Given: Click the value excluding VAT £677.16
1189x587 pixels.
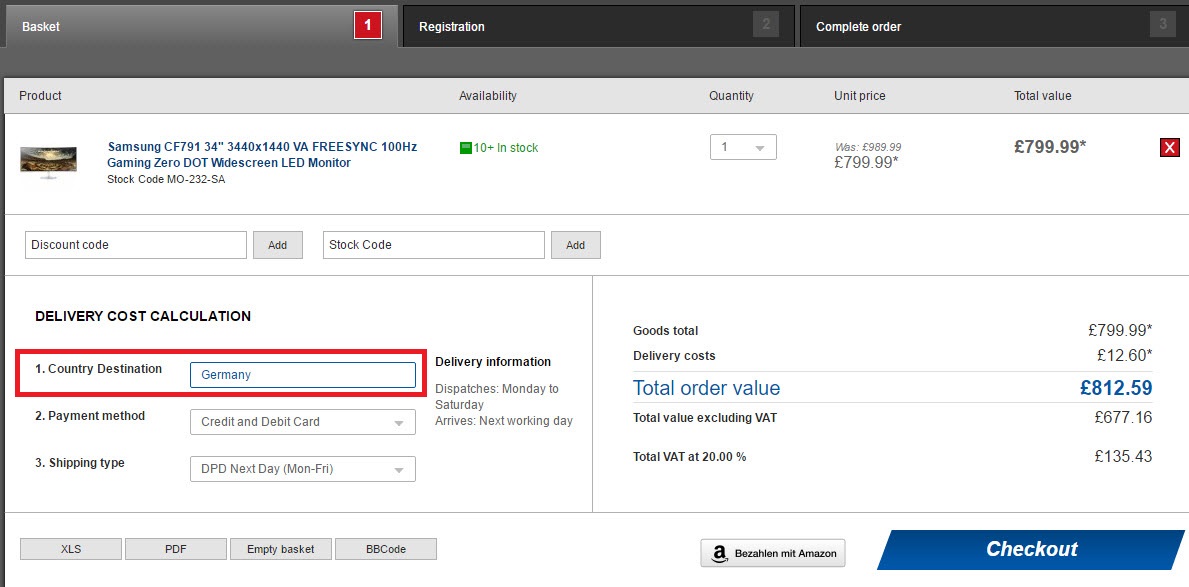Looking at the screenshot, I should (1124, 417).
